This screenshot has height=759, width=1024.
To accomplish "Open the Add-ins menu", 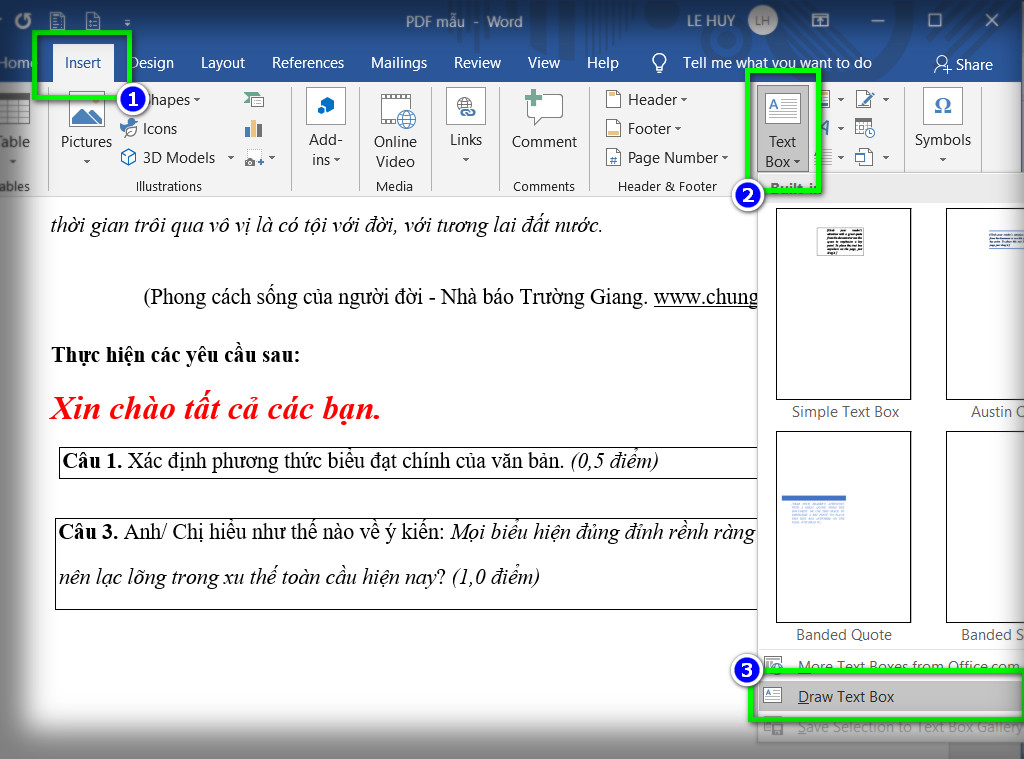I will tap(325, 129).
